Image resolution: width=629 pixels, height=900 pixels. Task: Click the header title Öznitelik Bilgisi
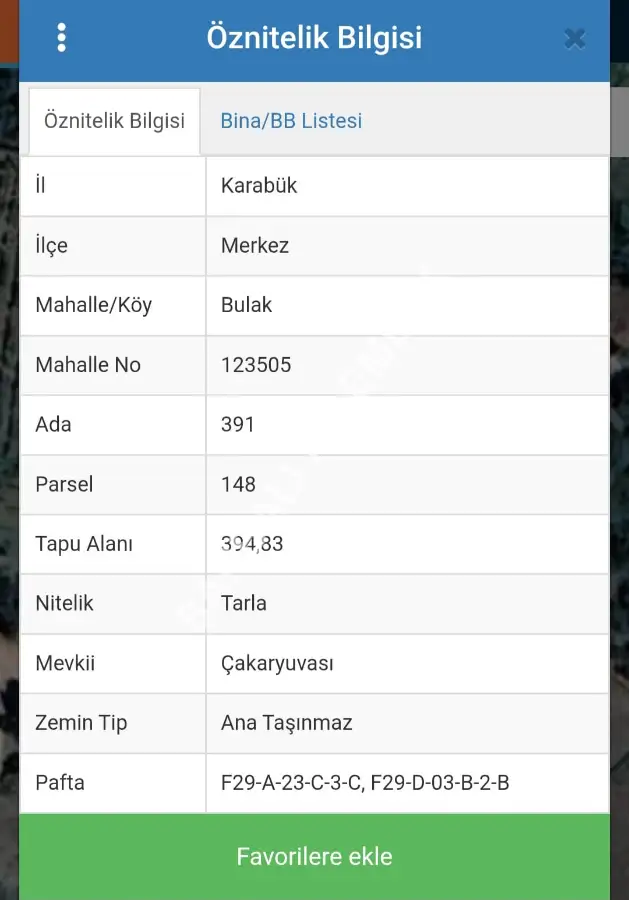(314, 38)
